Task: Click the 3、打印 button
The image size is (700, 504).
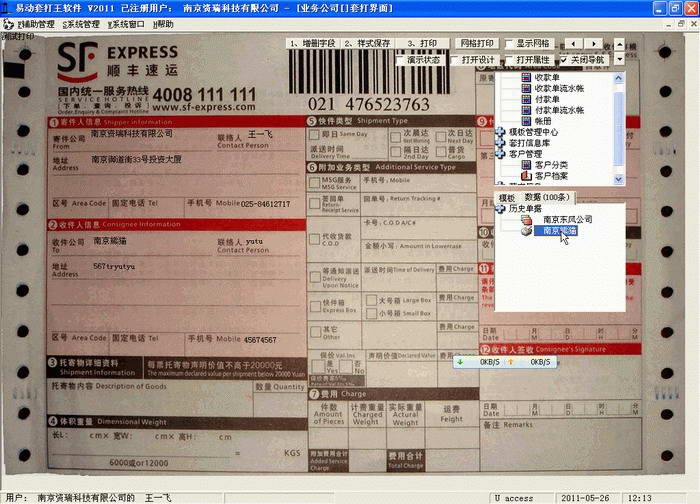Action: pyautogui.click(x=422, y=43)
